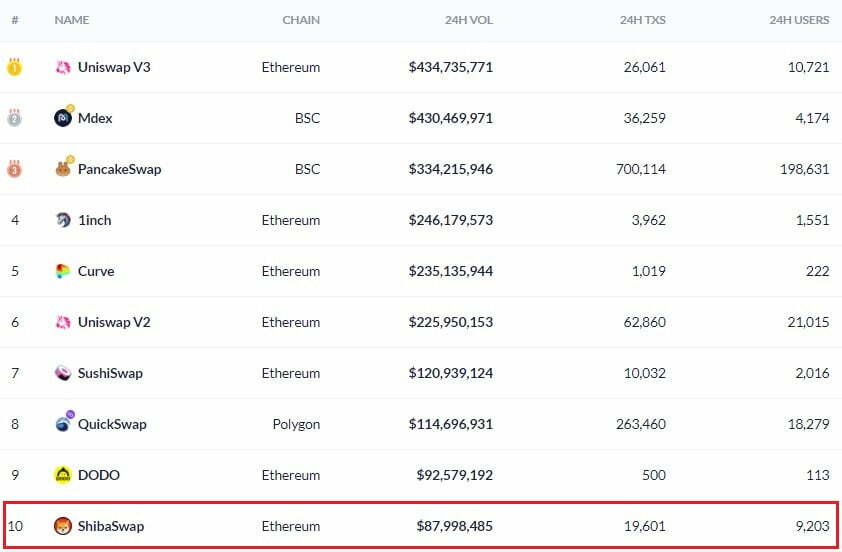Click the QuickSwap logo icon
Viewport: 842px width, 552px height.
(62, 424)
